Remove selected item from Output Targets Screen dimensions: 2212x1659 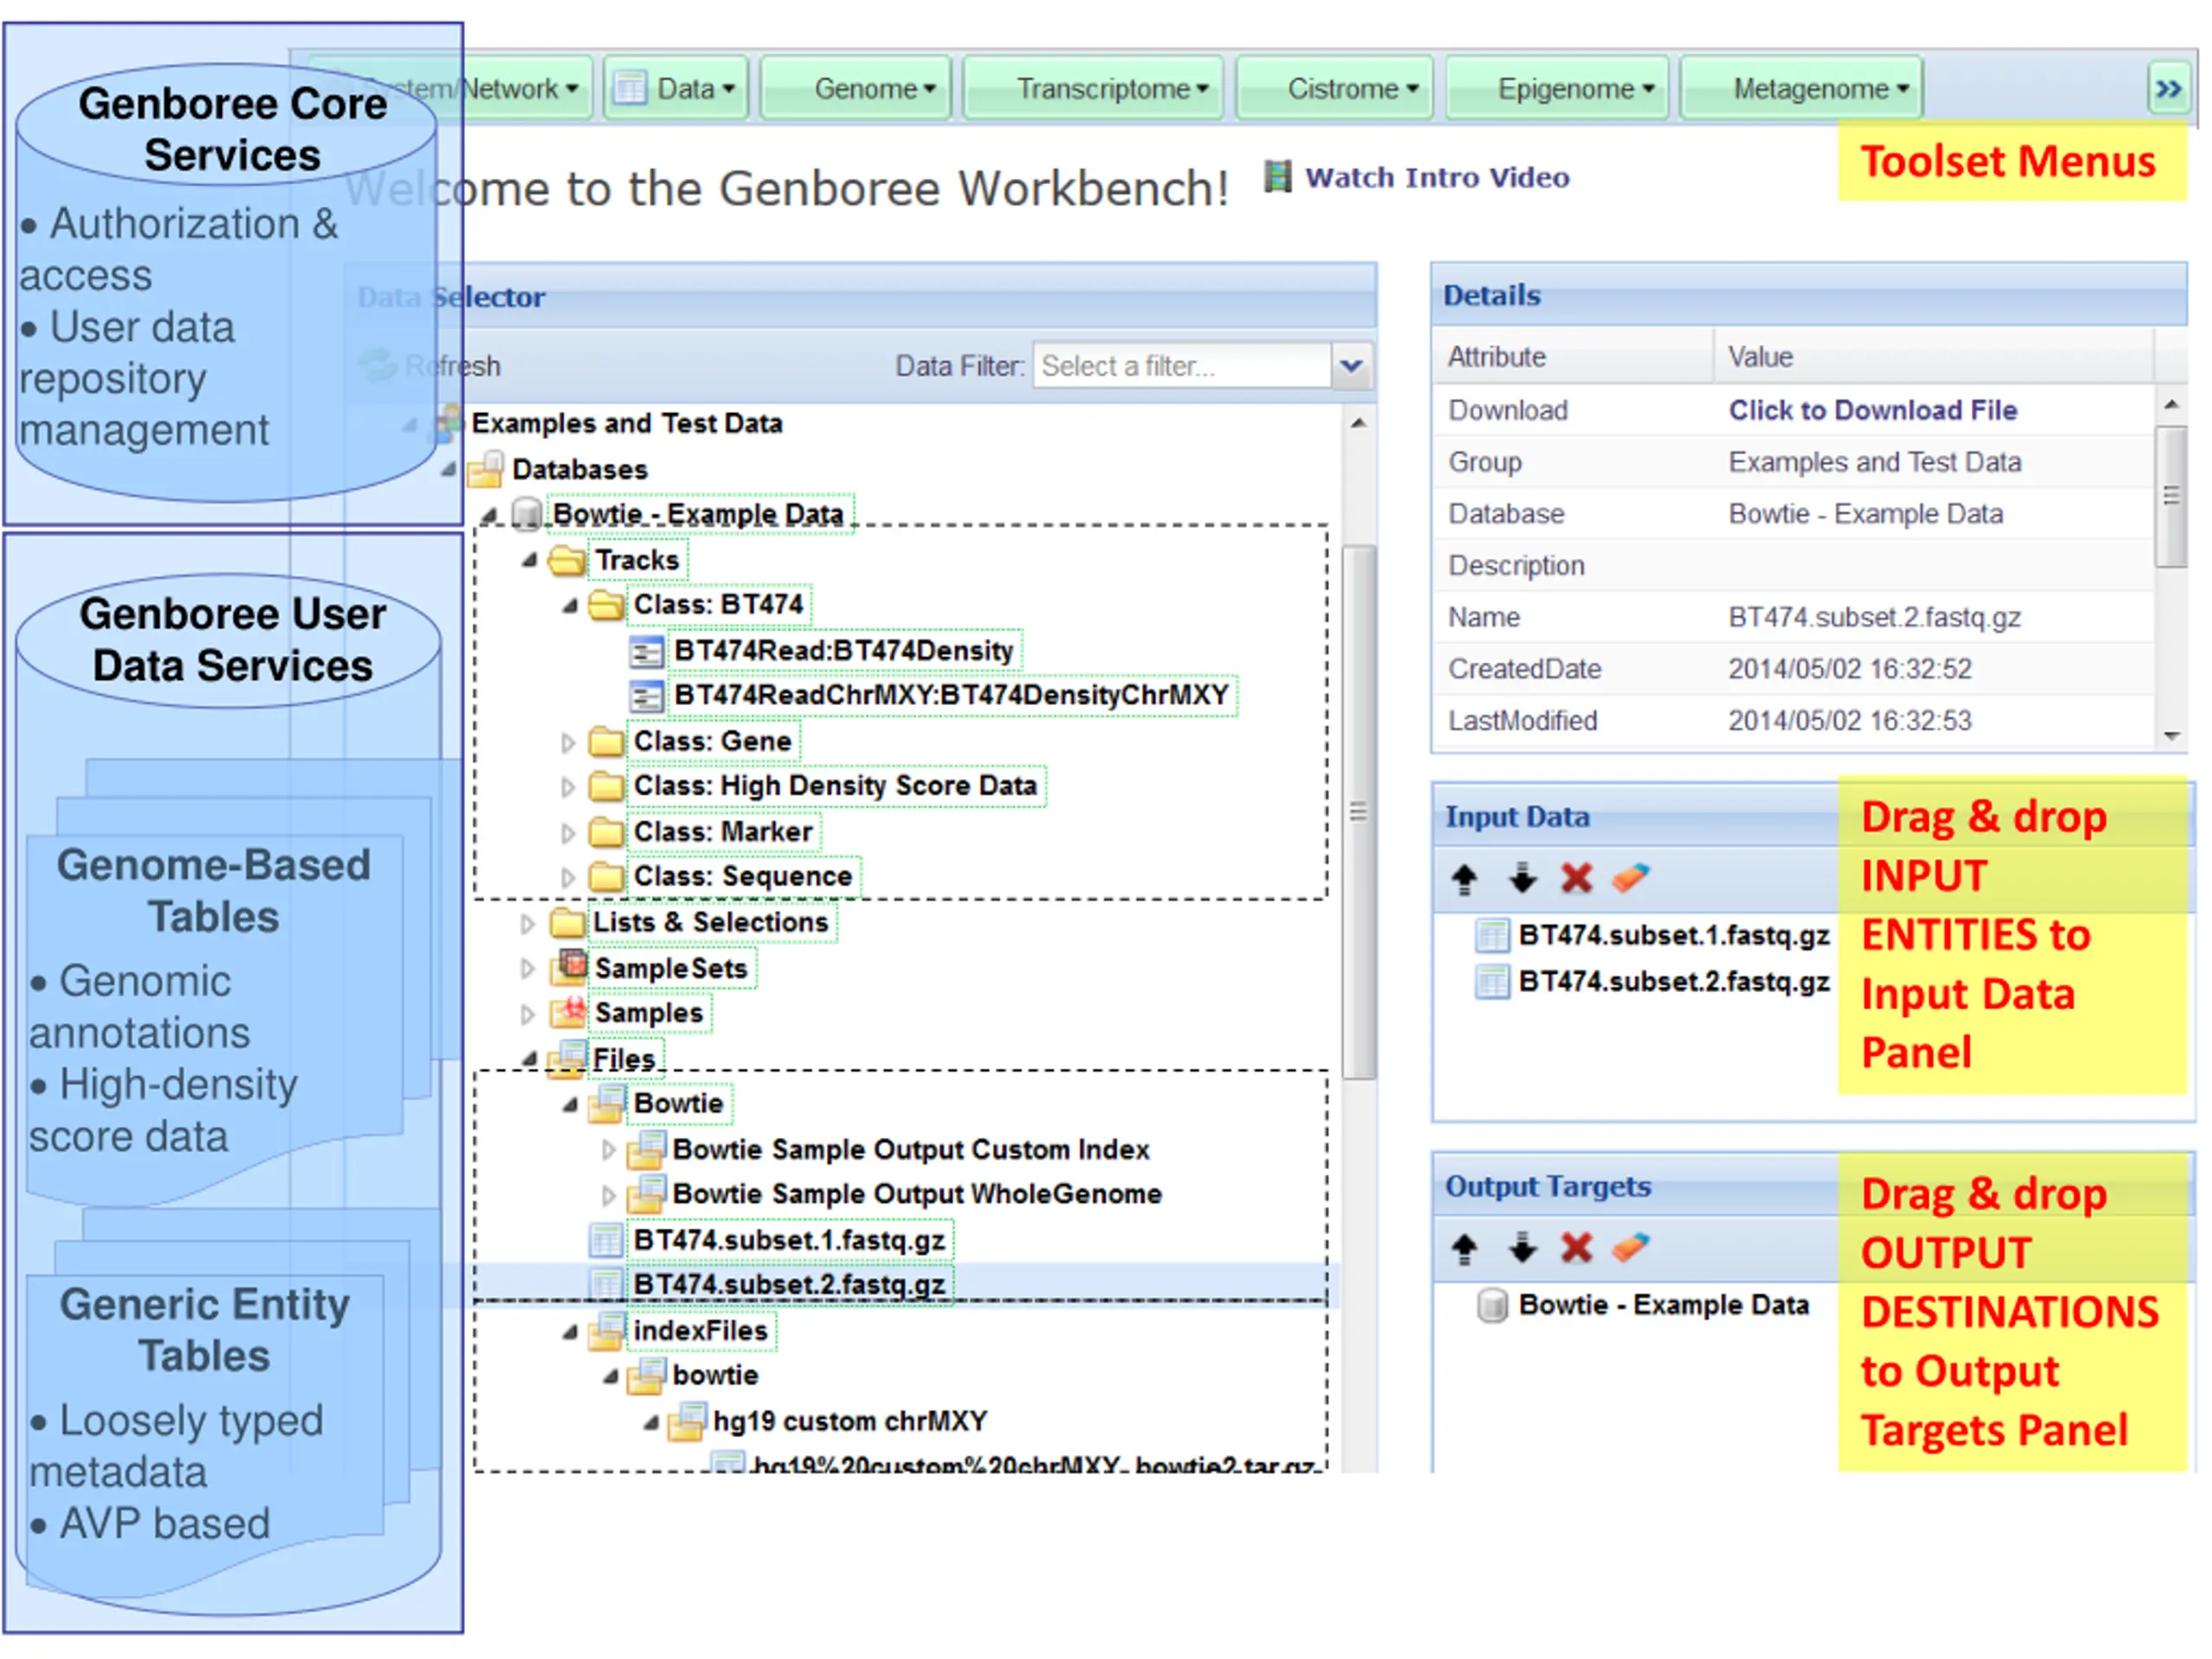[x=1577, y=1249]
